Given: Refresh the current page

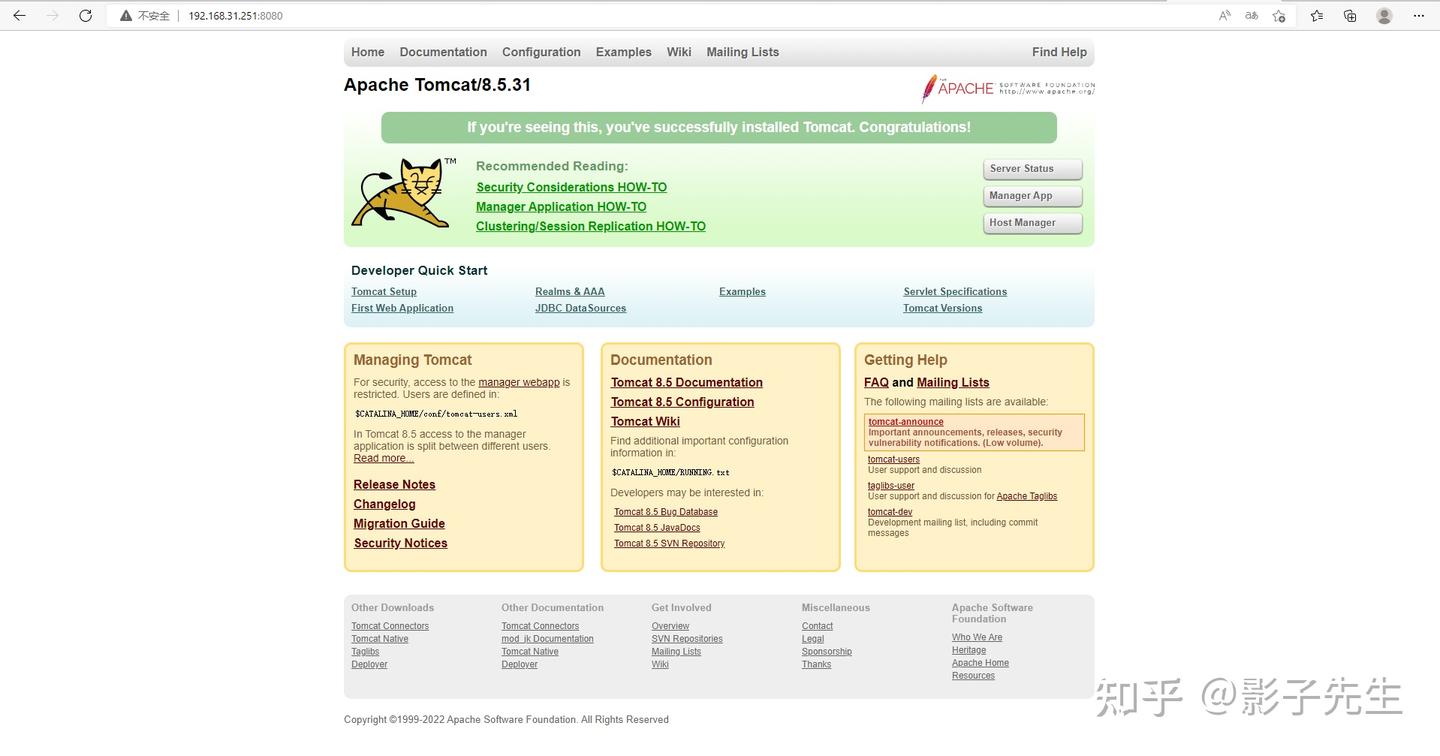Looking at the screenshot, I should 85,15.
